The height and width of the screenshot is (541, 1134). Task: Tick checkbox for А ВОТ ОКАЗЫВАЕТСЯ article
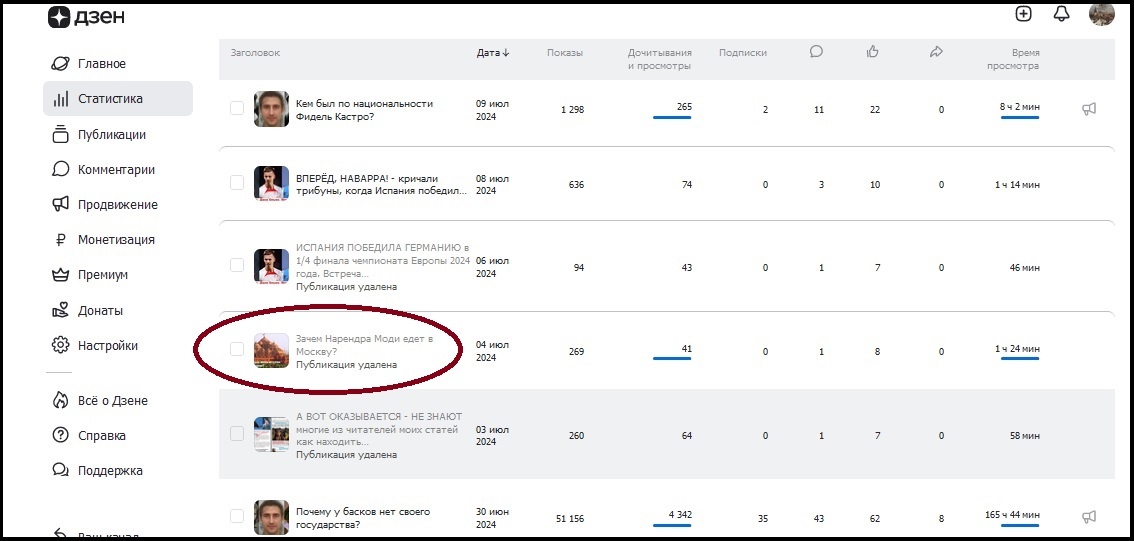pos(236,434)
